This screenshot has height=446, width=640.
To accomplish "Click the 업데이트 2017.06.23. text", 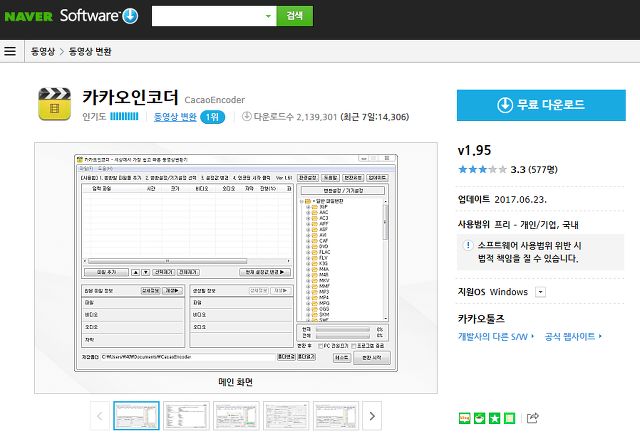I will 502,200.
